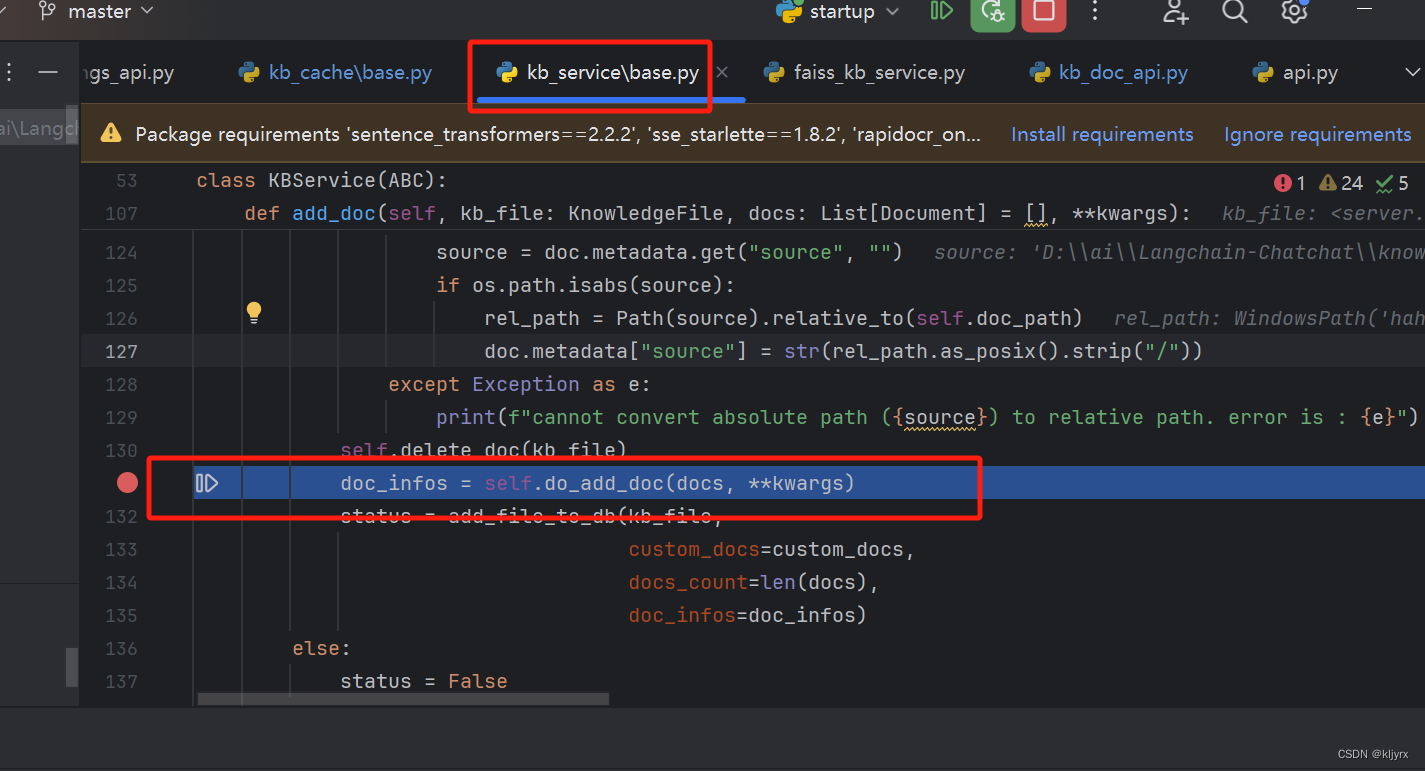
Task: Close the kb_service\base.py tab
Action: click(722, 73)
